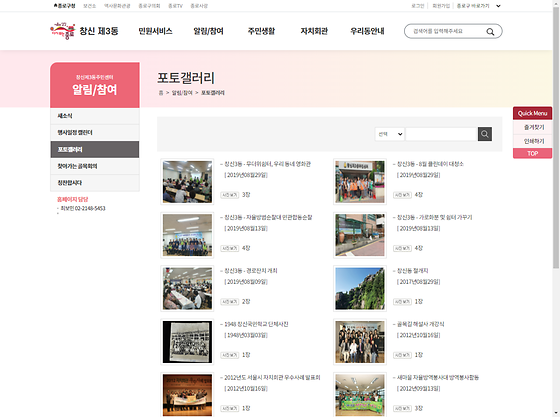Click the 종로사랑 top link

pyautogui.click(x=199, y=6)
